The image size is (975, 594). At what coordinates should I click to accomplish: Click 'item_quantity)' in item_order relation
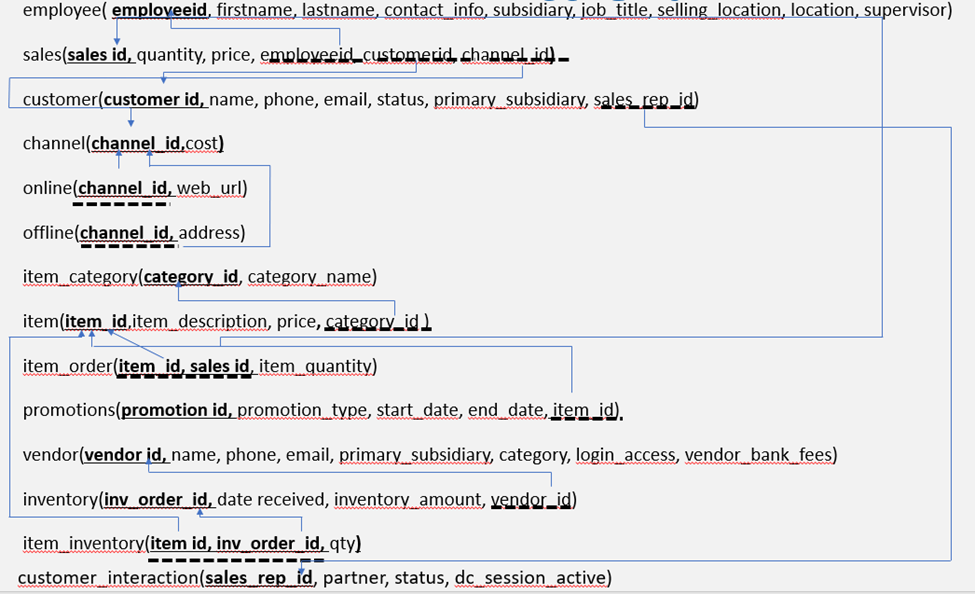(318, 366)
